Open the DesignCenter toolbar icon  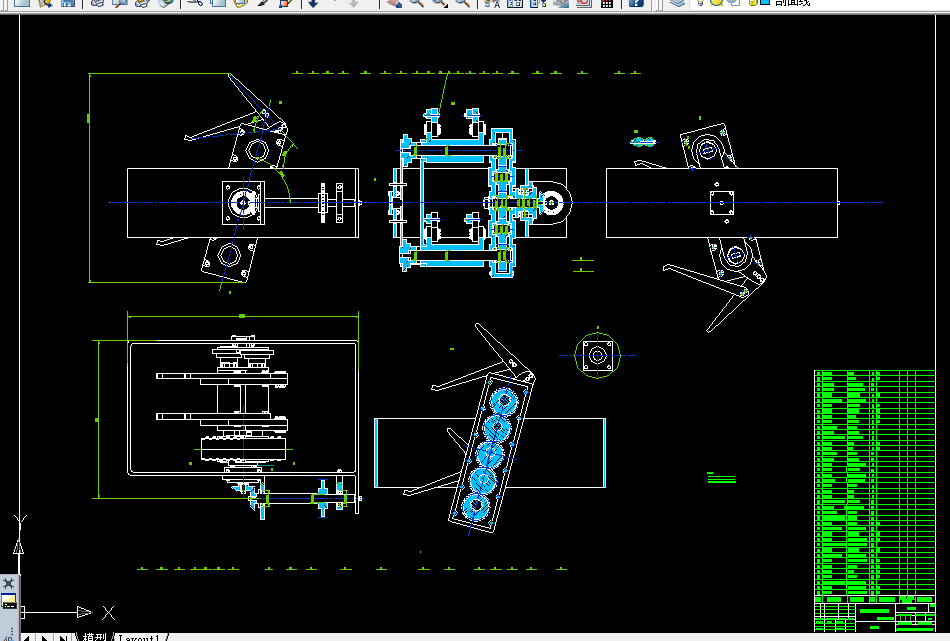(x=514, y=2)
